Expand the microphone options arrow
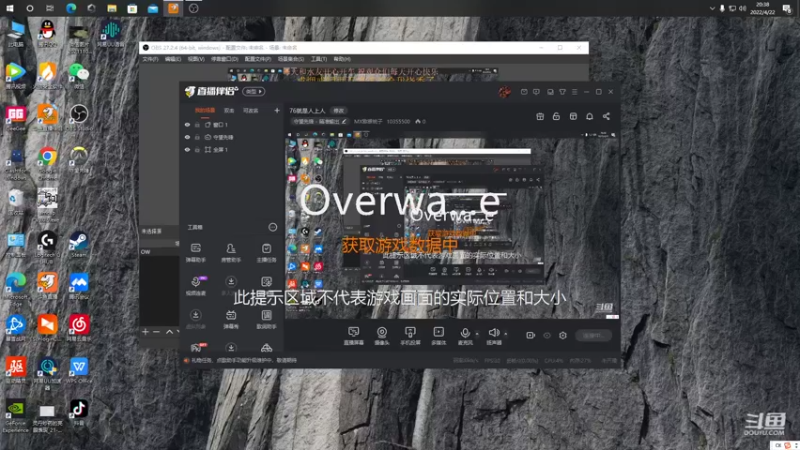Viewport: 800px width, 450px height. [477, 334]
